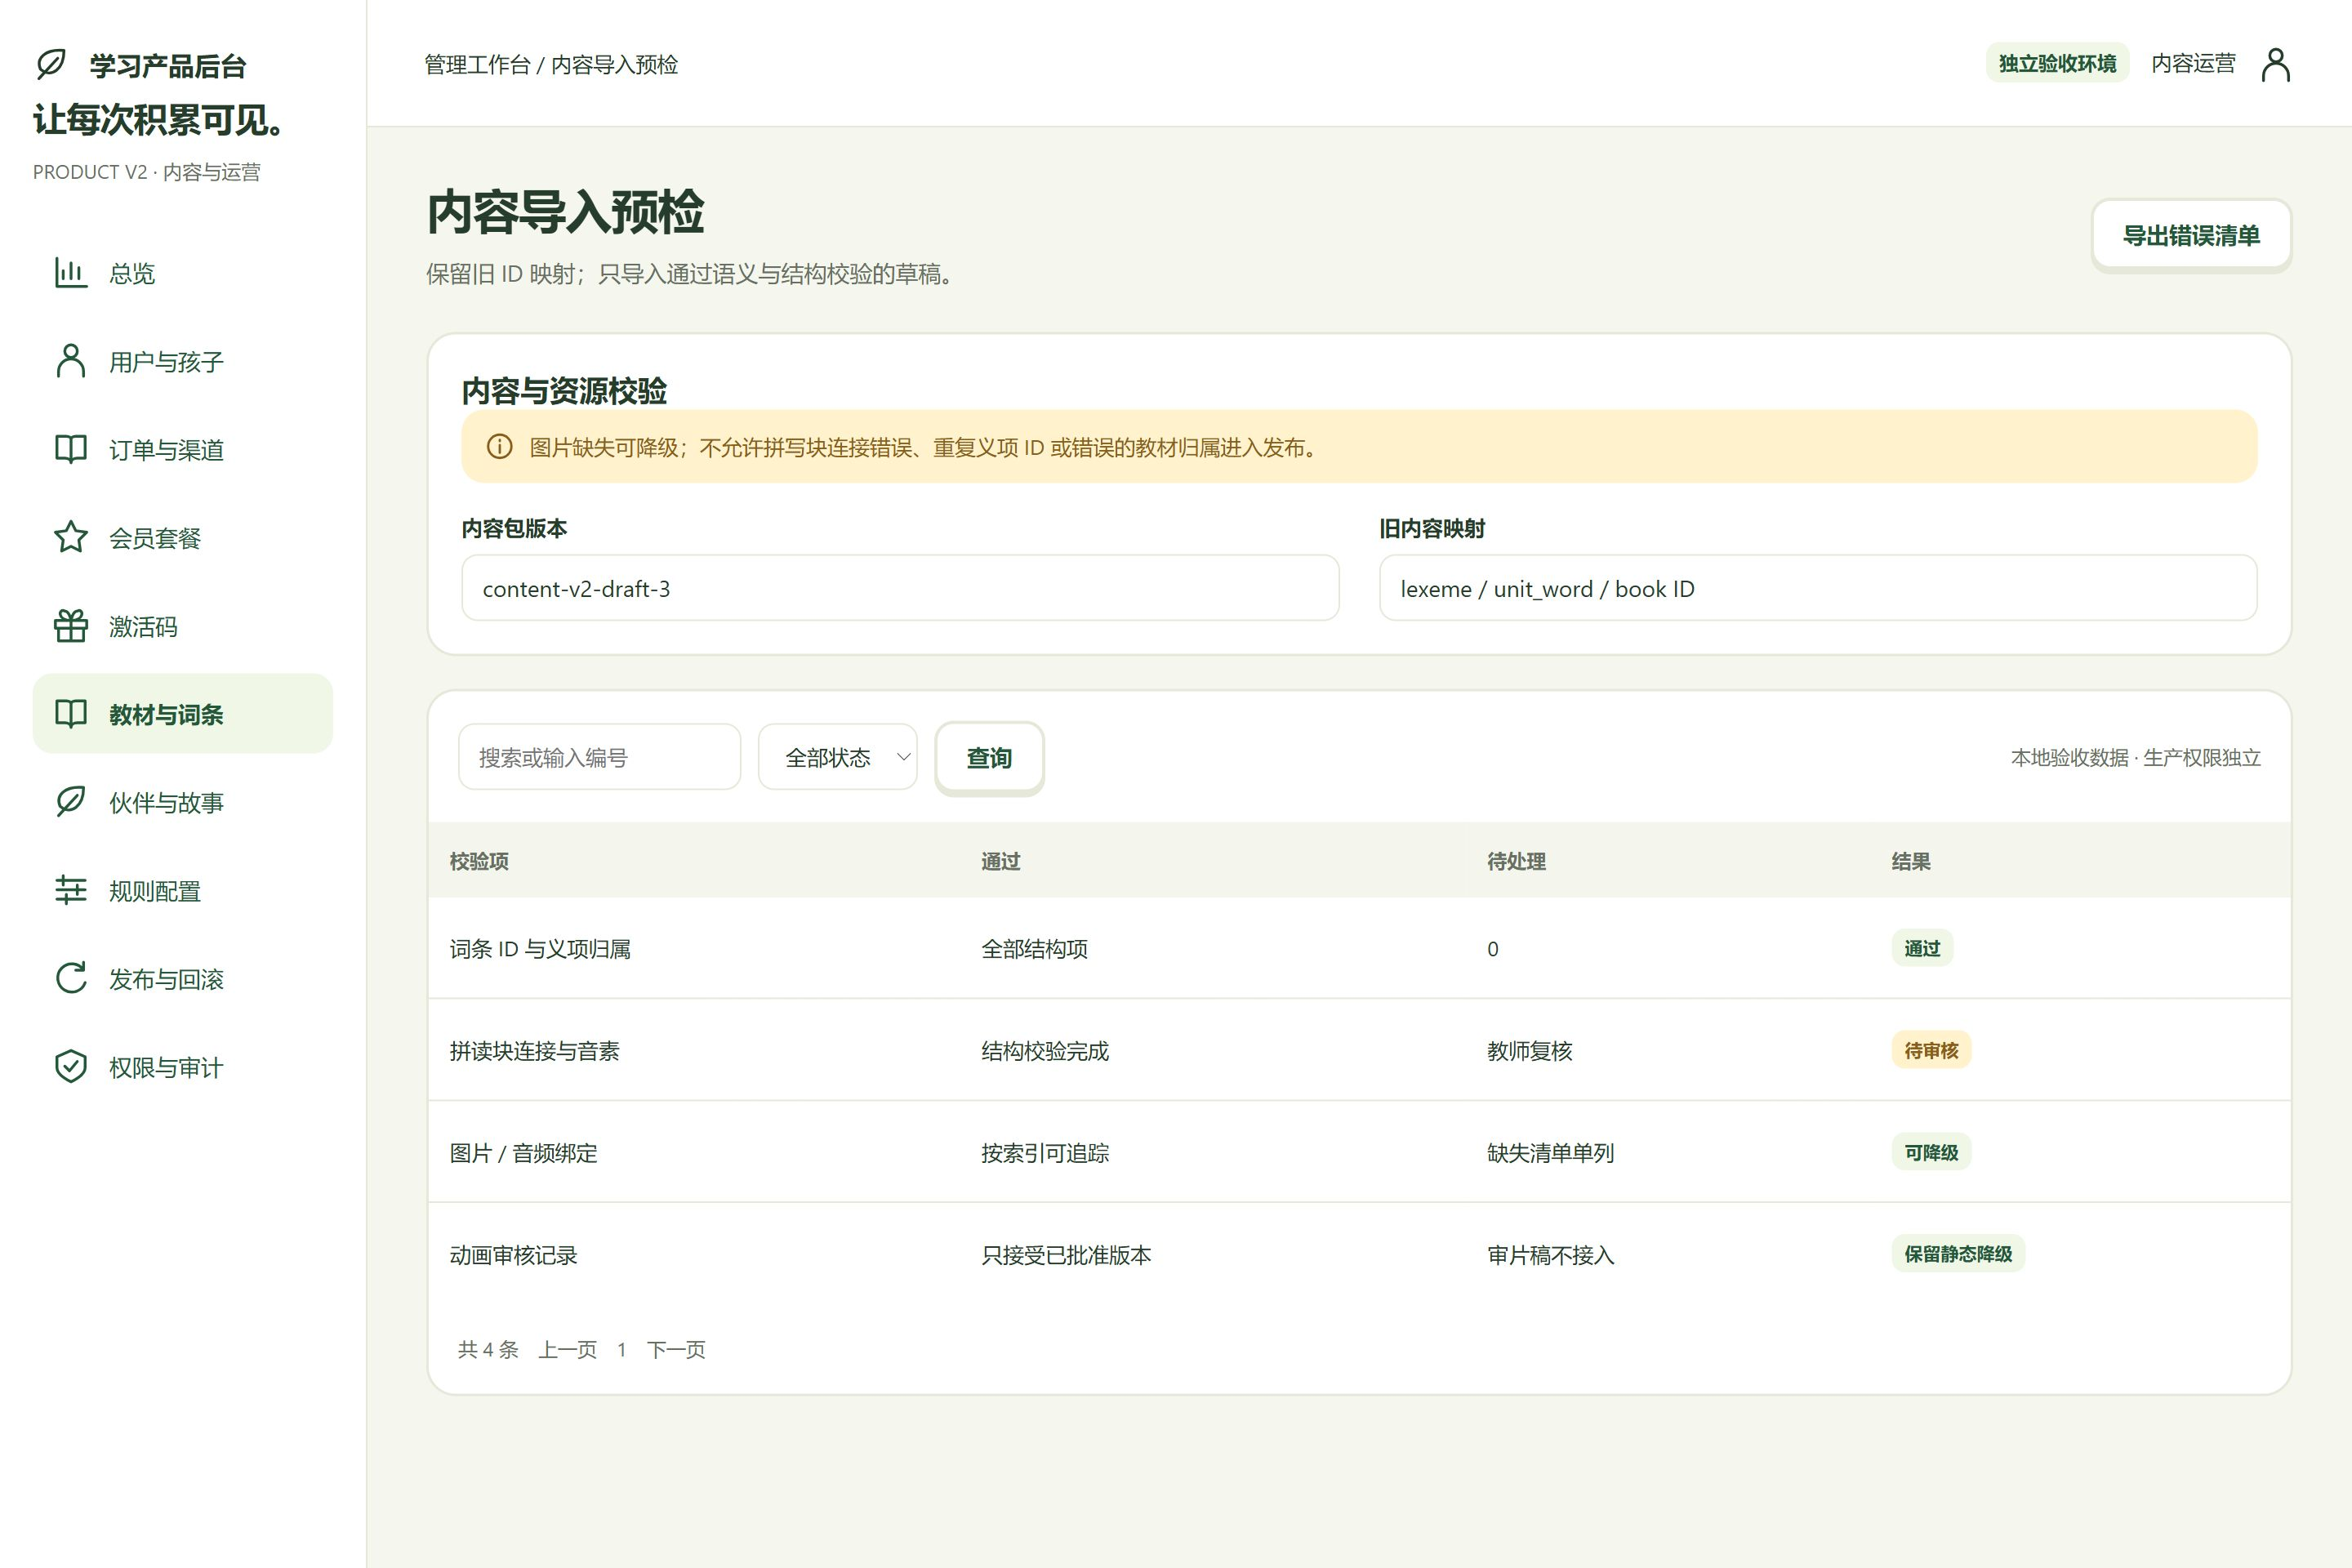Screen dimensions: 2352x1568
Task: Click the shield check icon for 权限与审计
Action: [70, 1067]
